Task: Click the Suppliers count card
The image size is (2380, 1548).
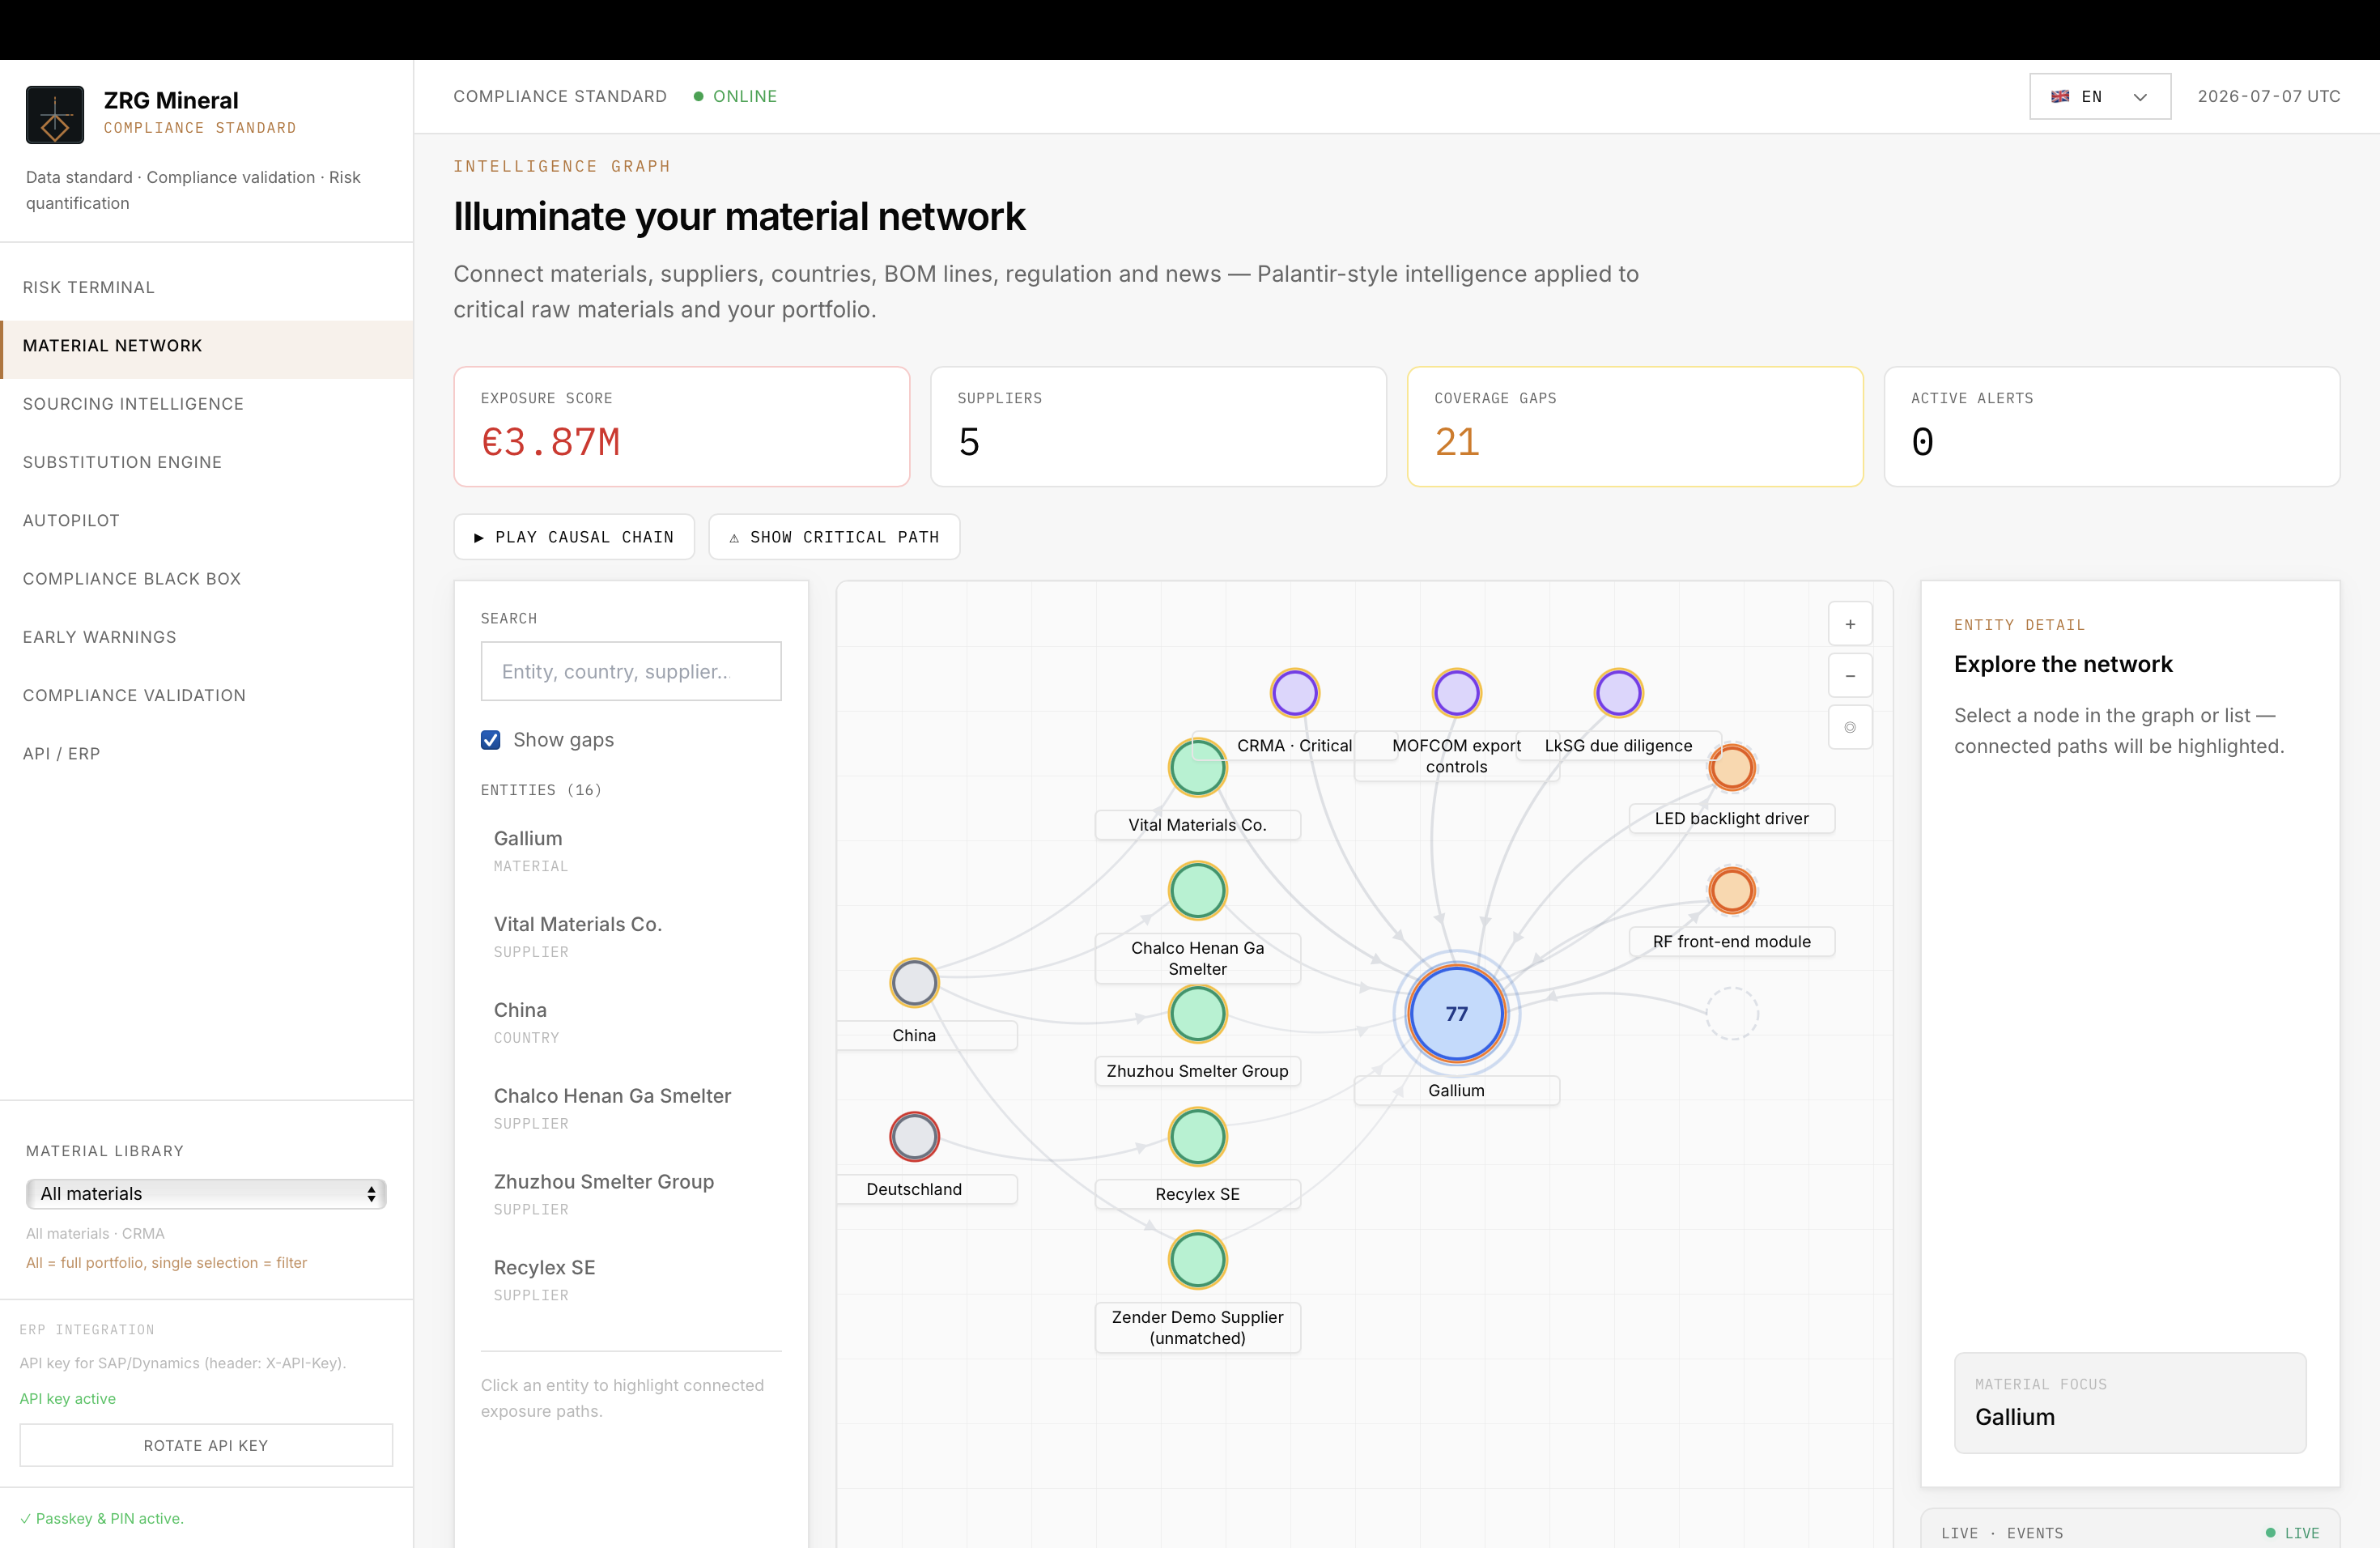Action: (1158, 427)
